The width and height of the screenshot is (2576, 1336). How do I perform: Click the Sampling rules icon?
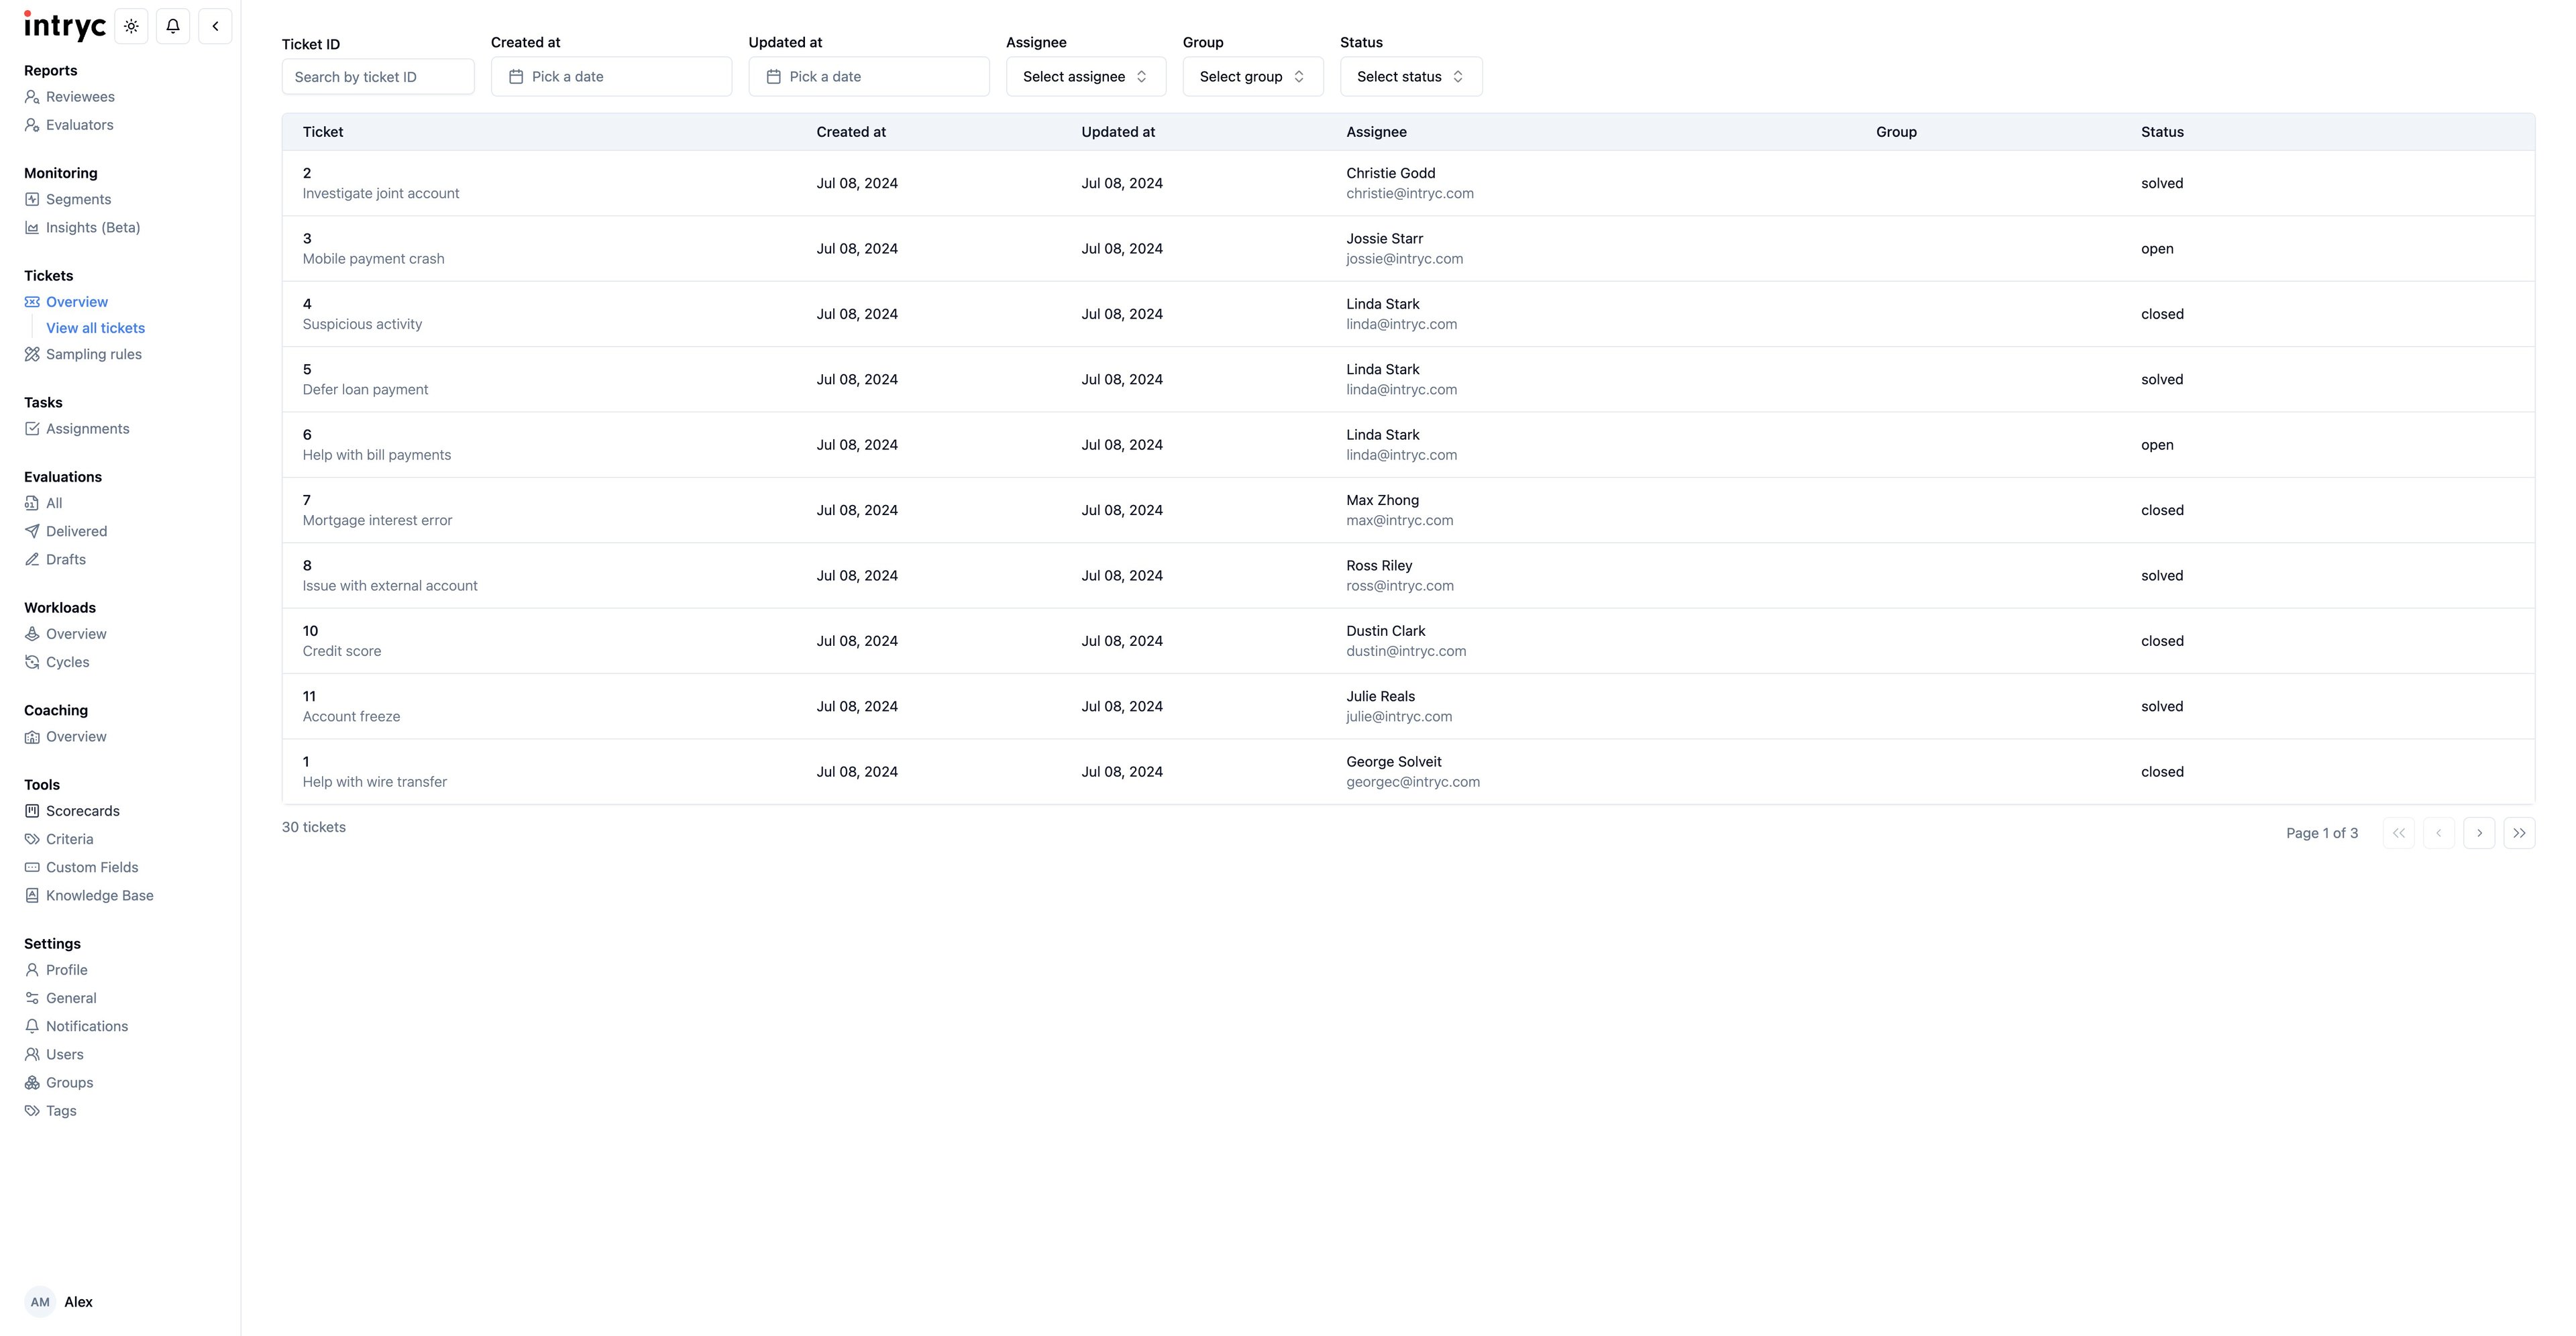pos(32,354)
